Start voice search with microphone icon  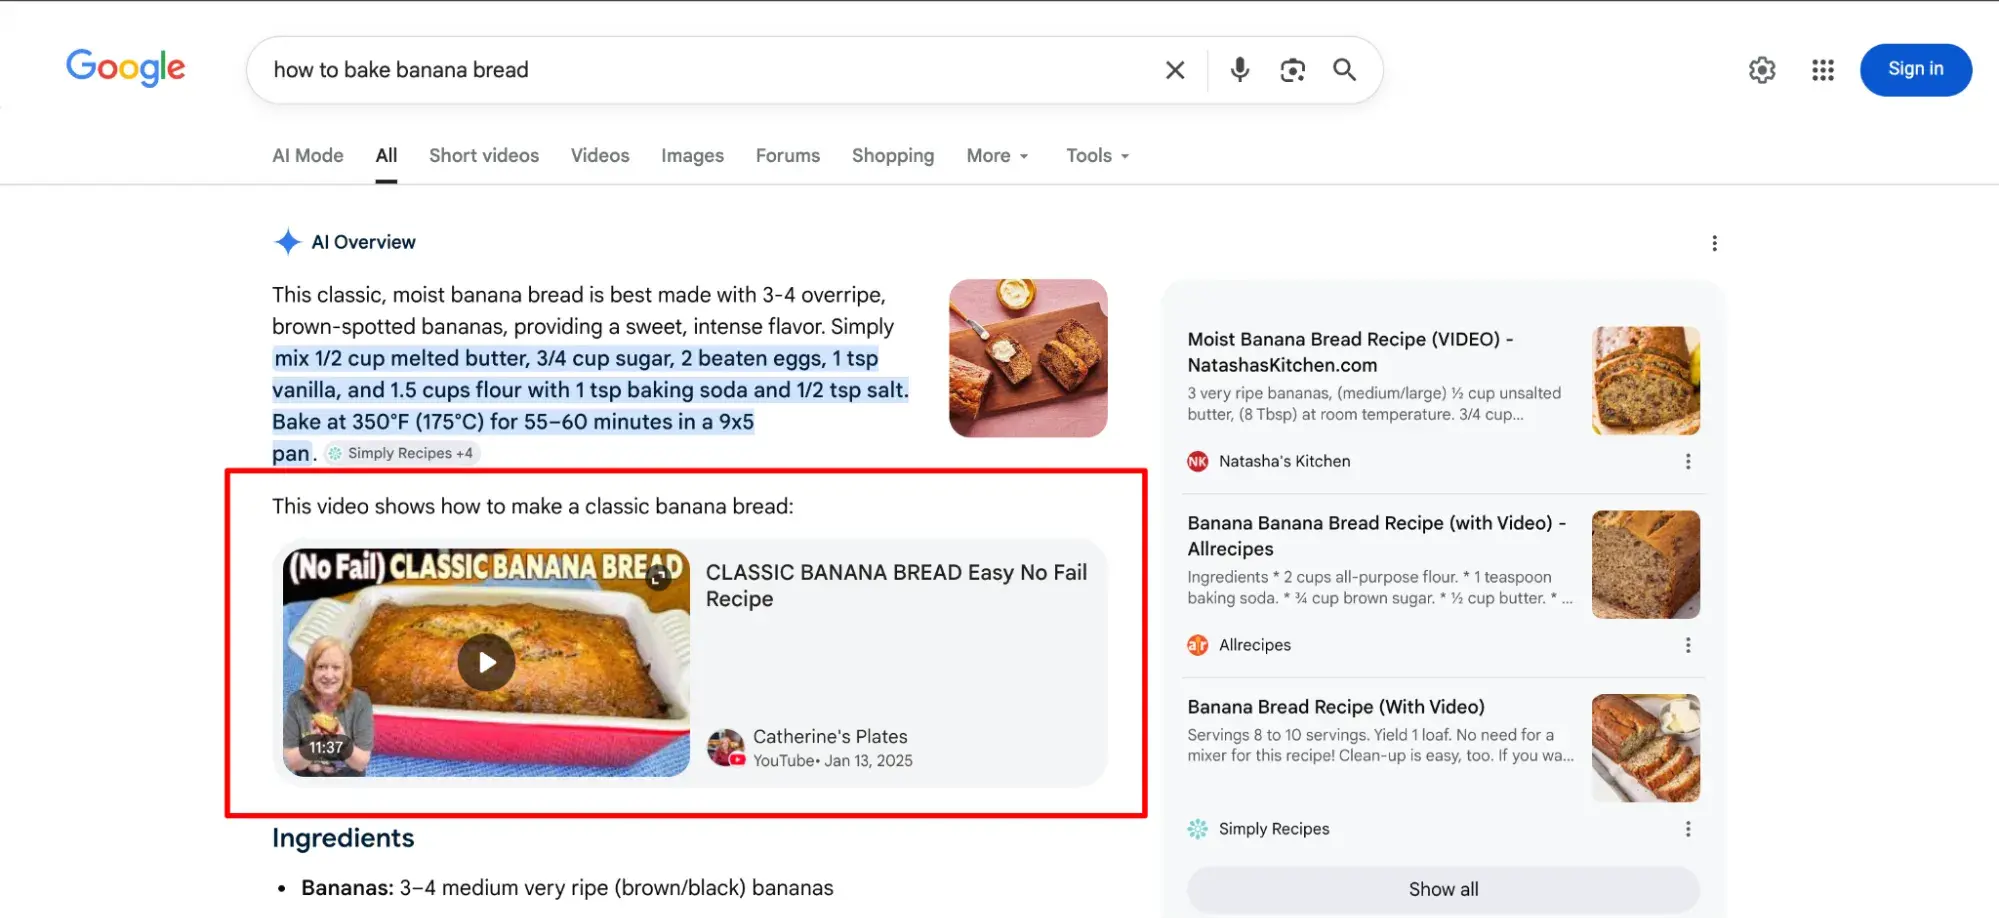[x=1240, y=70]
